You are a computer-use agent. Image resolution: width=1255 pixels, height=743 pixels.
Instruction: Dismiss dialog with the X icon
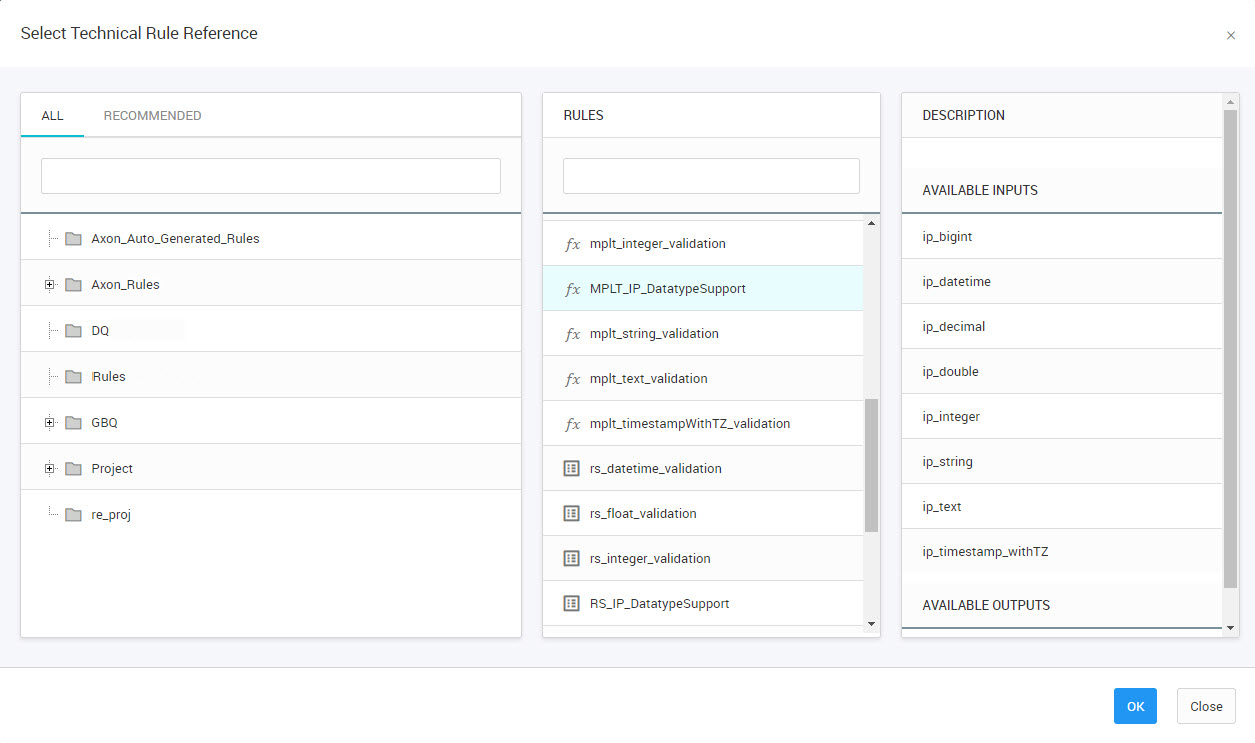(1231, 35)
